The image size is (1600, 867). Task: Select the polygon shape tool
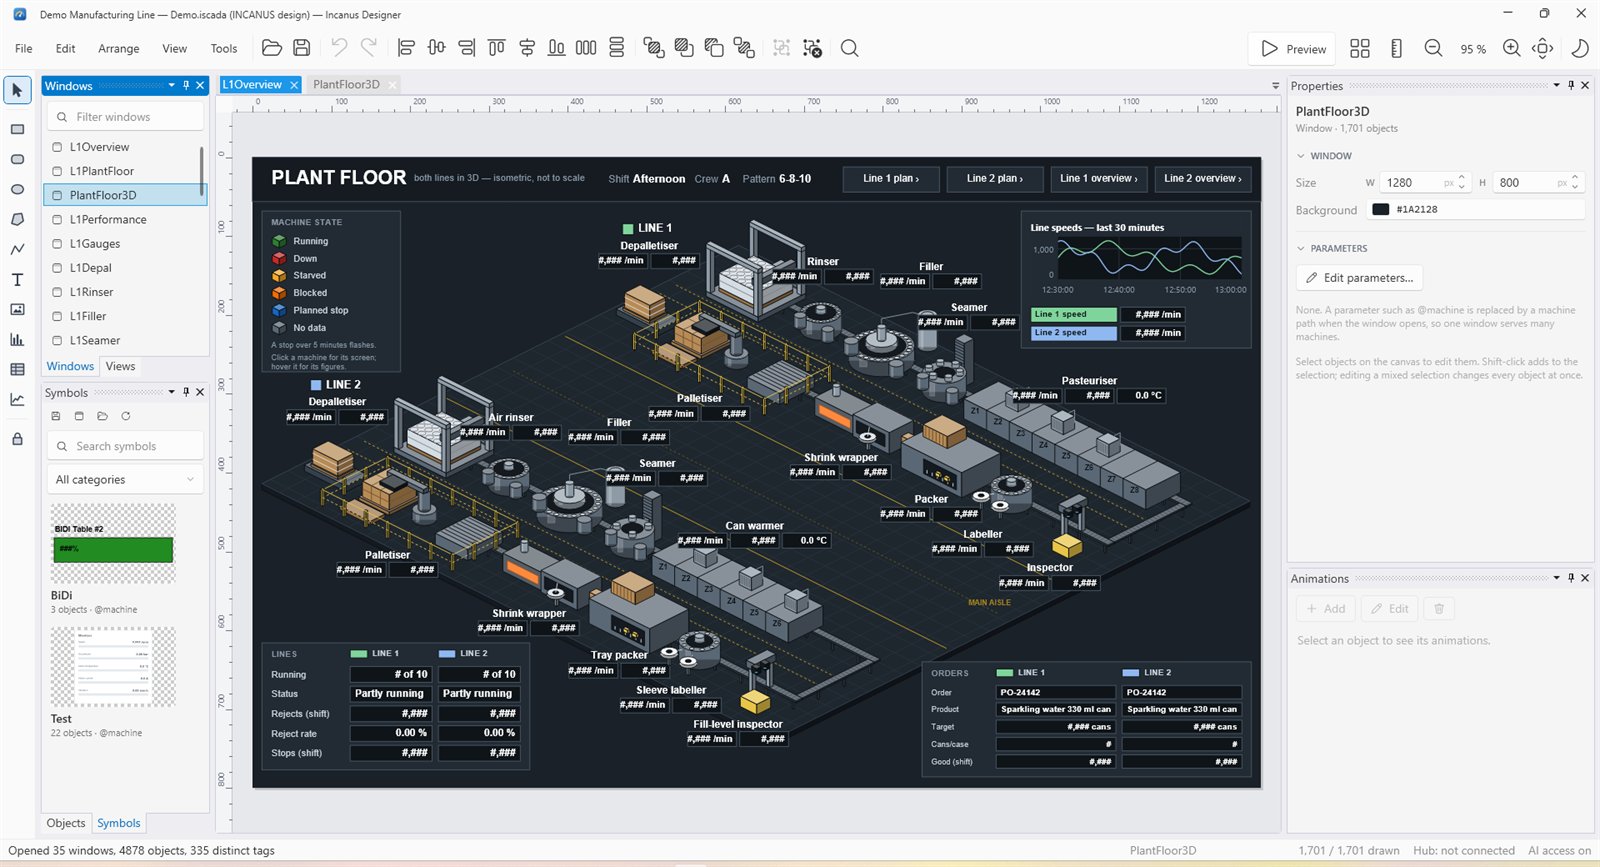(x=17, y=219)
